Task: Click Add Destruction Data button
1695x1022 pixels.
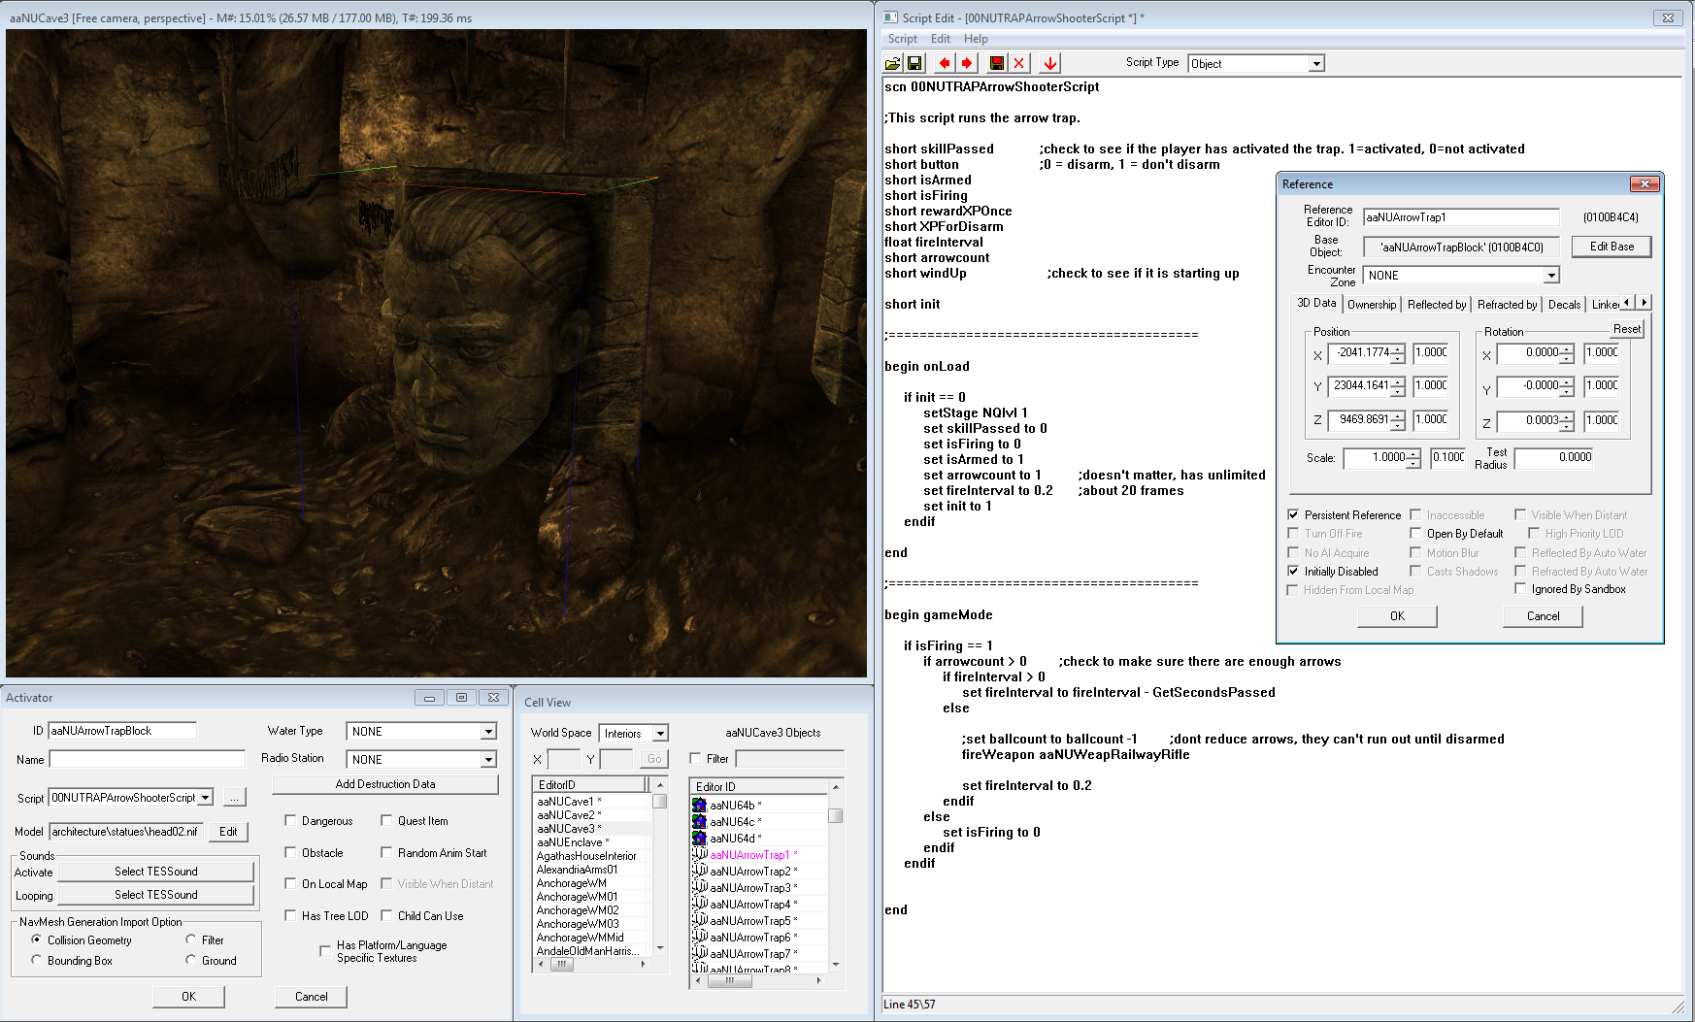Action: [x=385, y=784]
